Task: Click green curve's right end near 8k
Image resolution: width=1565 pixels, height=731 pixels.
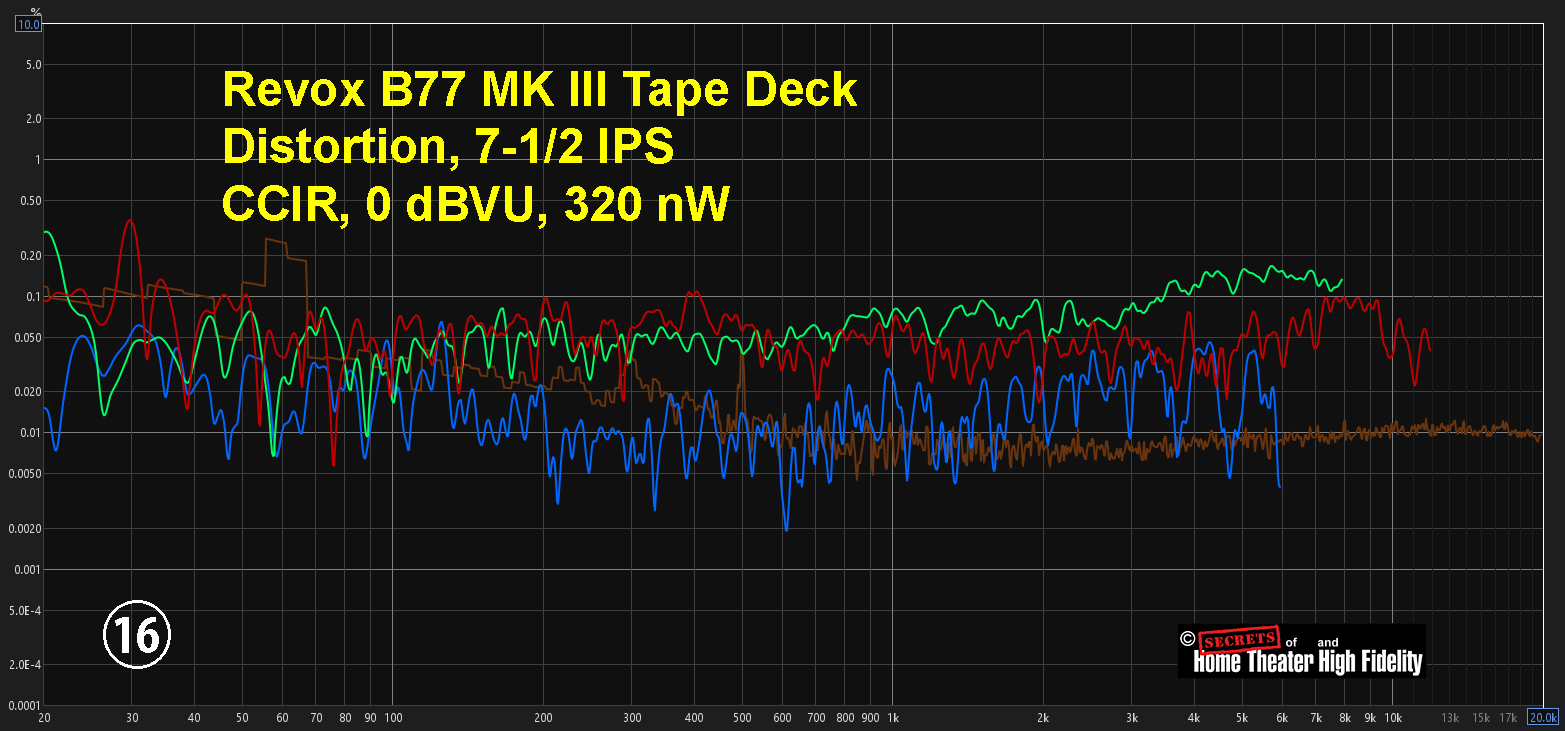Action: 1341,280
